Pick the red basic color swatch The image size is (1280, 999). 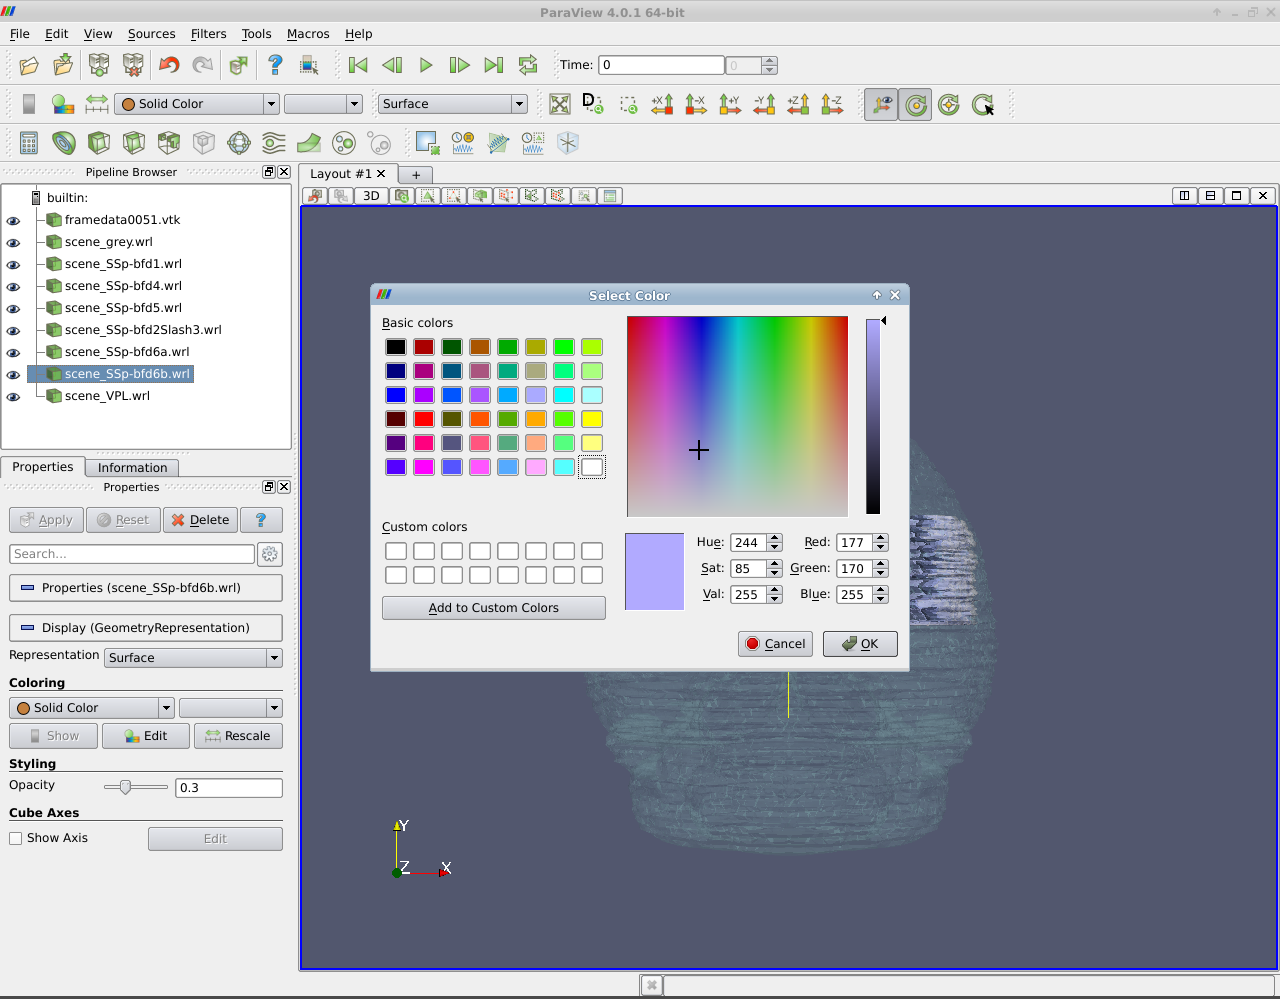424,419
